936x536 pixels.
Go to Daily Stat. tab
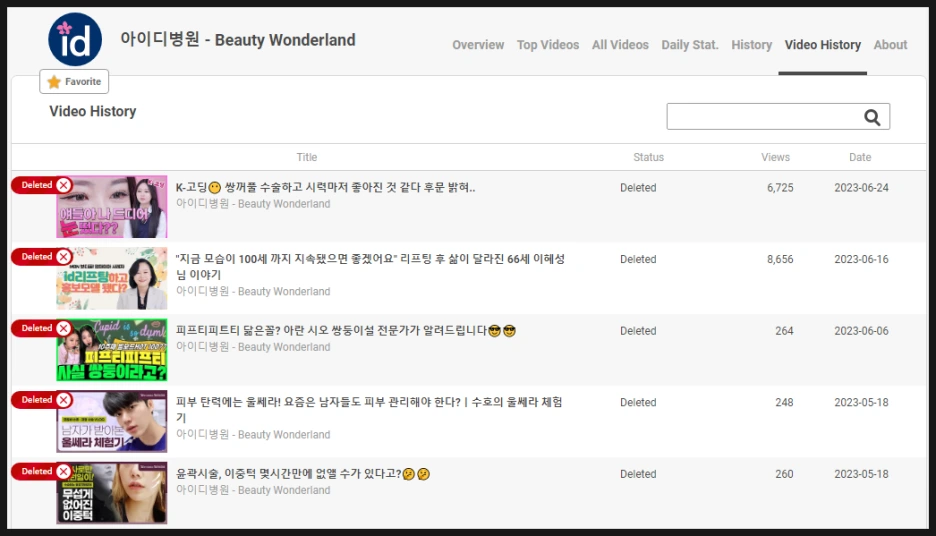click(690, 45)
